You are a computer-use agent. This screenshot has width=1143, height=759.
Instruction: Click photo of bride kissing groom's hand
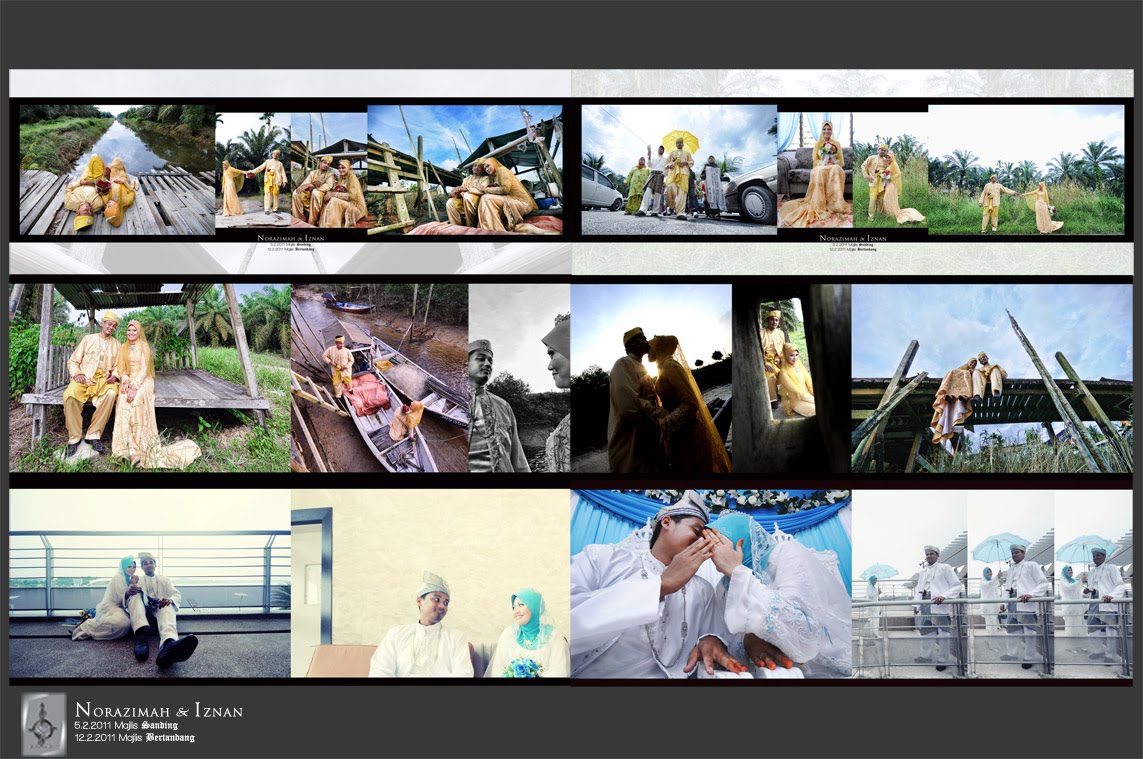(711, 583)
